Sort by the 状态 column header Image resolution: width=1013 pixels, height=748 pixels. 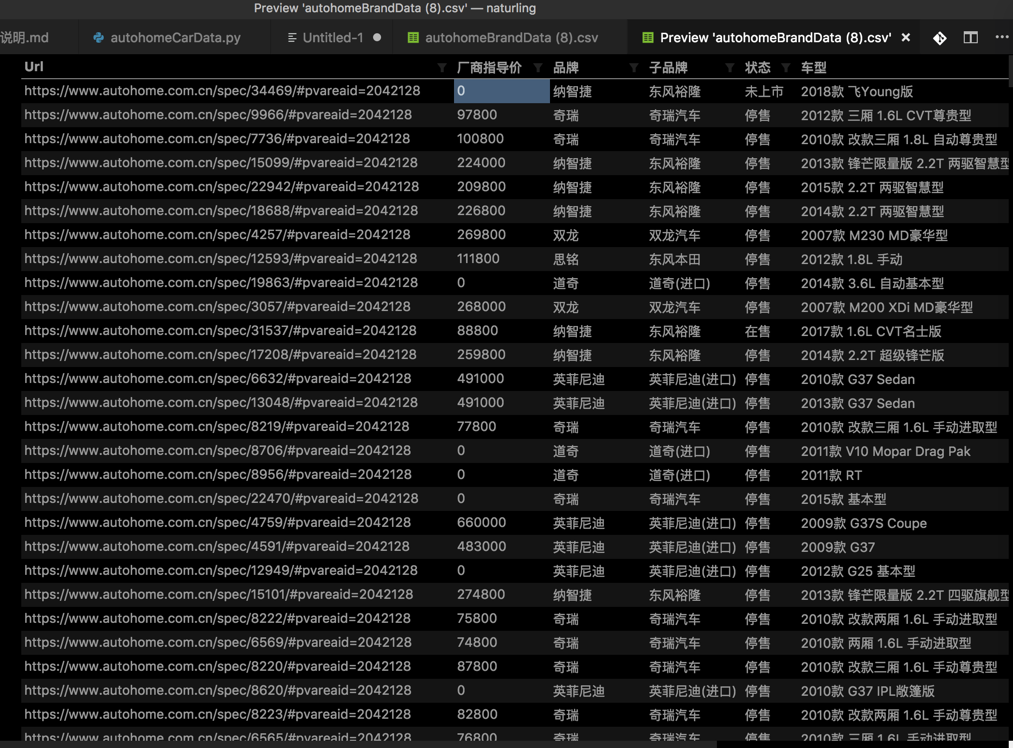(757, 67)
